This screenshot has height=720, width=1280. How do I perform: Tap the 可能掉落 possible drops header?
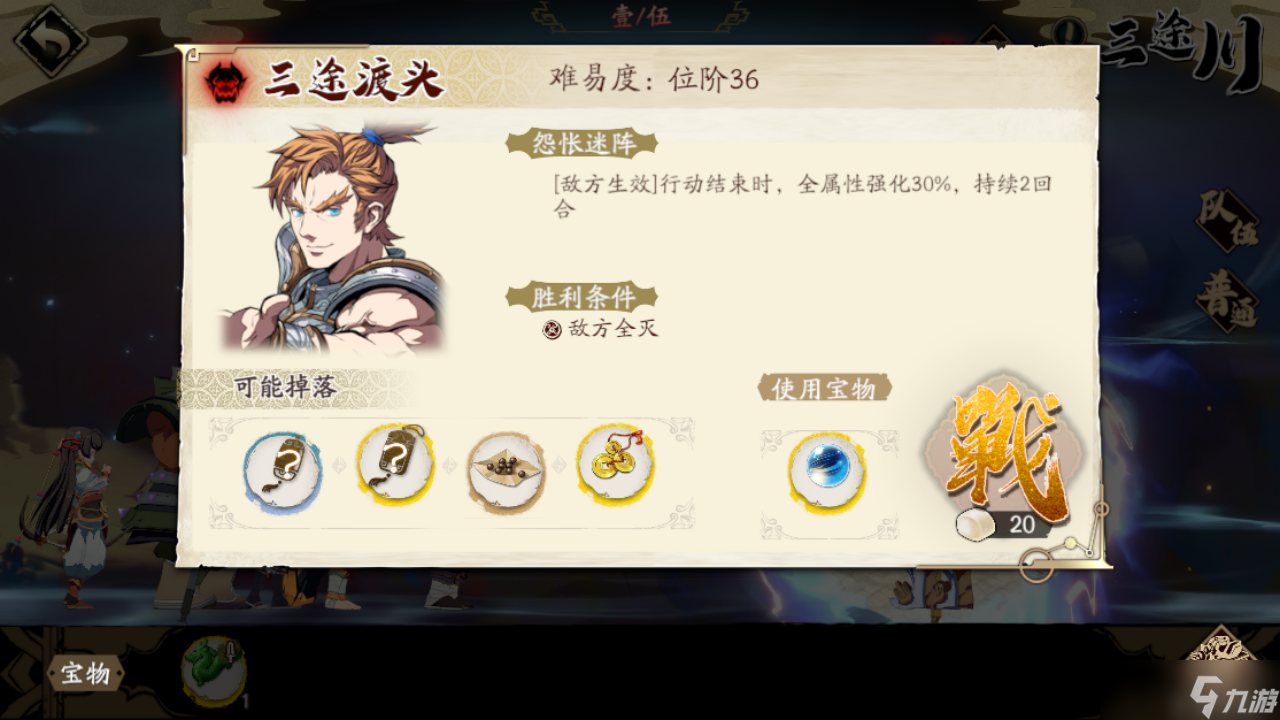pyautogui.click(x=286, y=388)
